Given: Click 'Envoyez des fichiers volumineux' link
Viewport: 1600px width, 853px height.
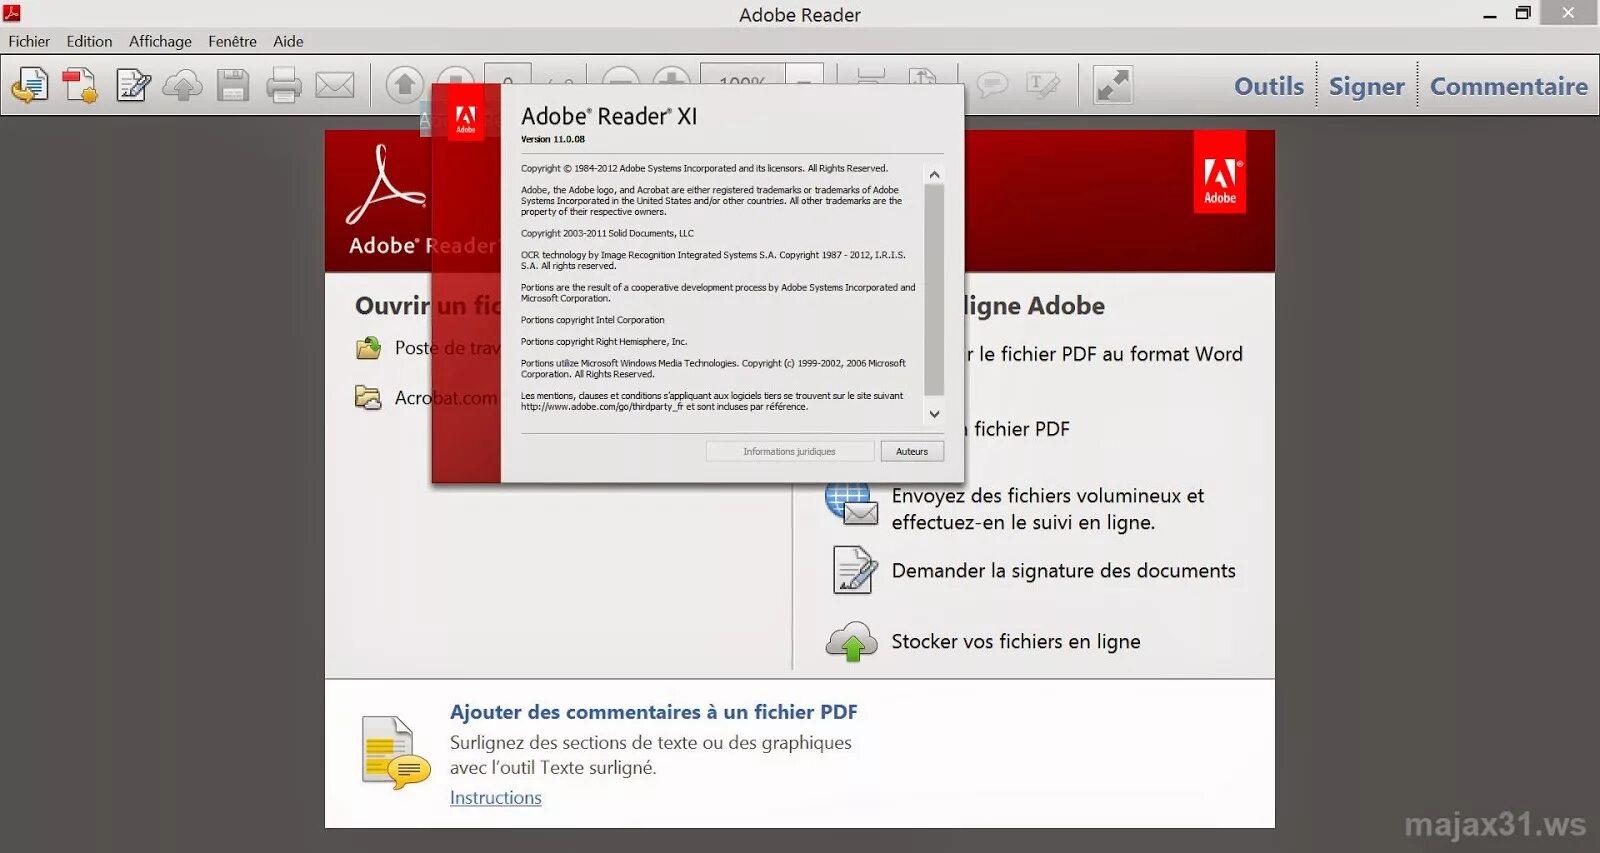Looking at the screenshot, I should (x=1047, y=509).
